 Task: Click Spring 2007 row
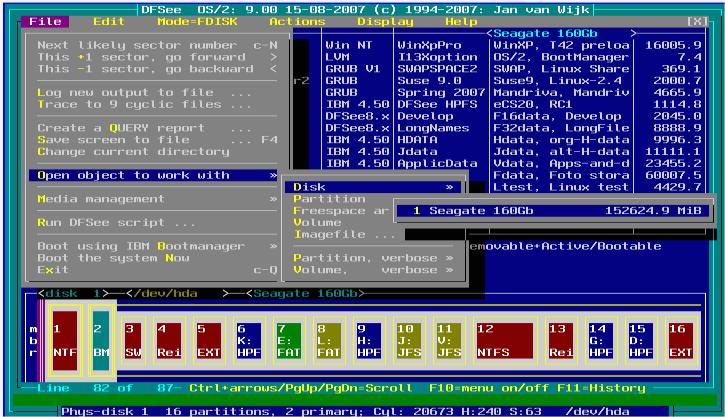513,92
